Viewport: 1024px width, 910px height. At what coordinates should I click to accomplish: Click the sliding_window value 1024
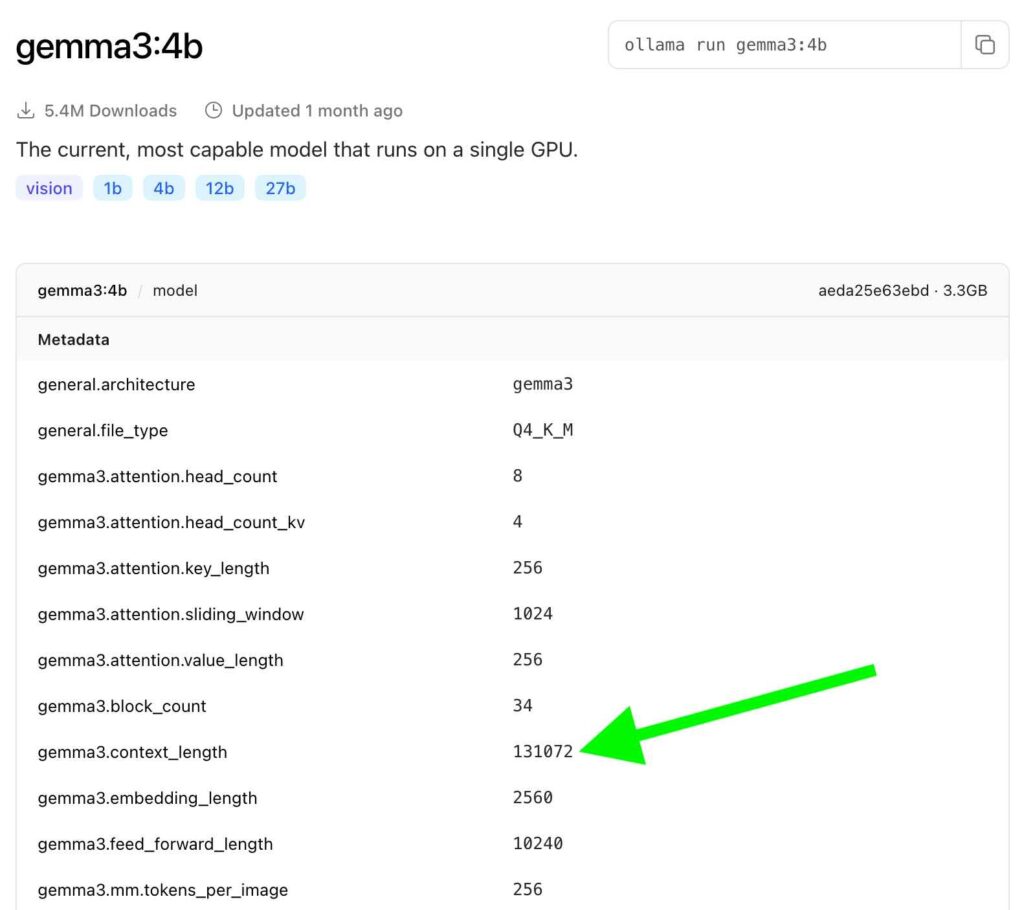[x=532, y=613]
